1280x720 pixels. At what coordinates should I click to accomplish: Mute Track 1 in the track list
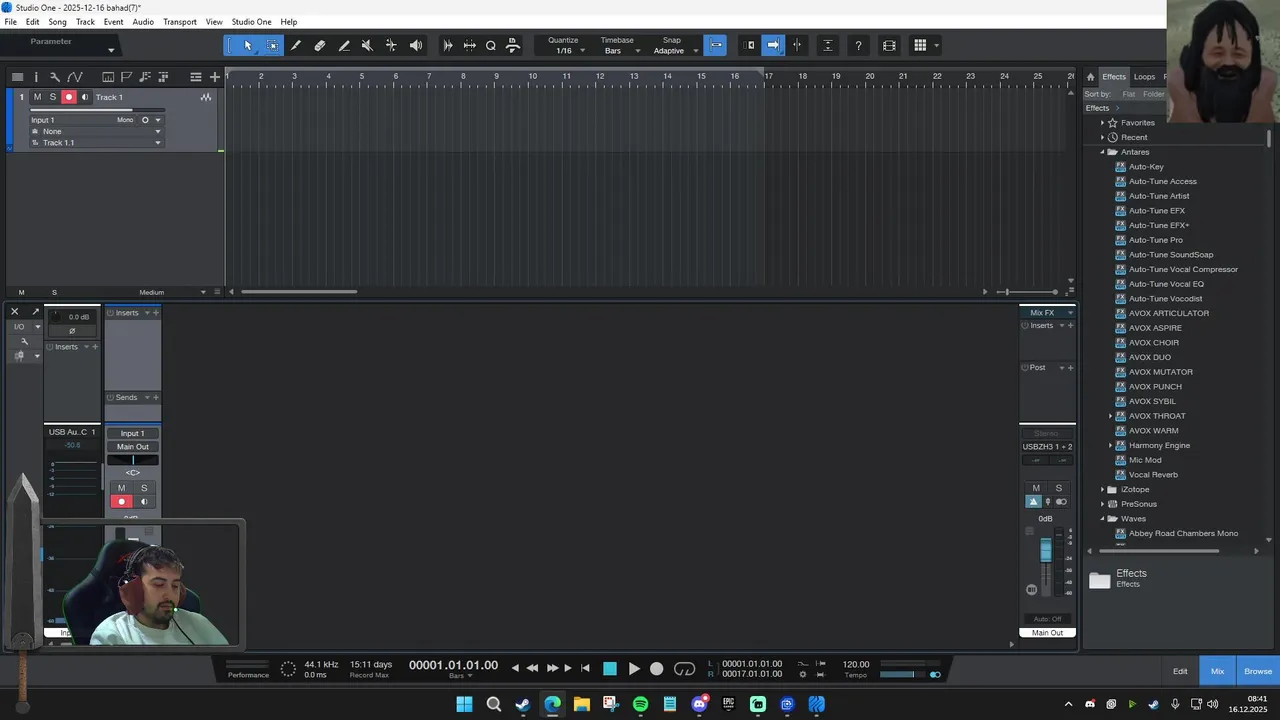tap(37, 97)
